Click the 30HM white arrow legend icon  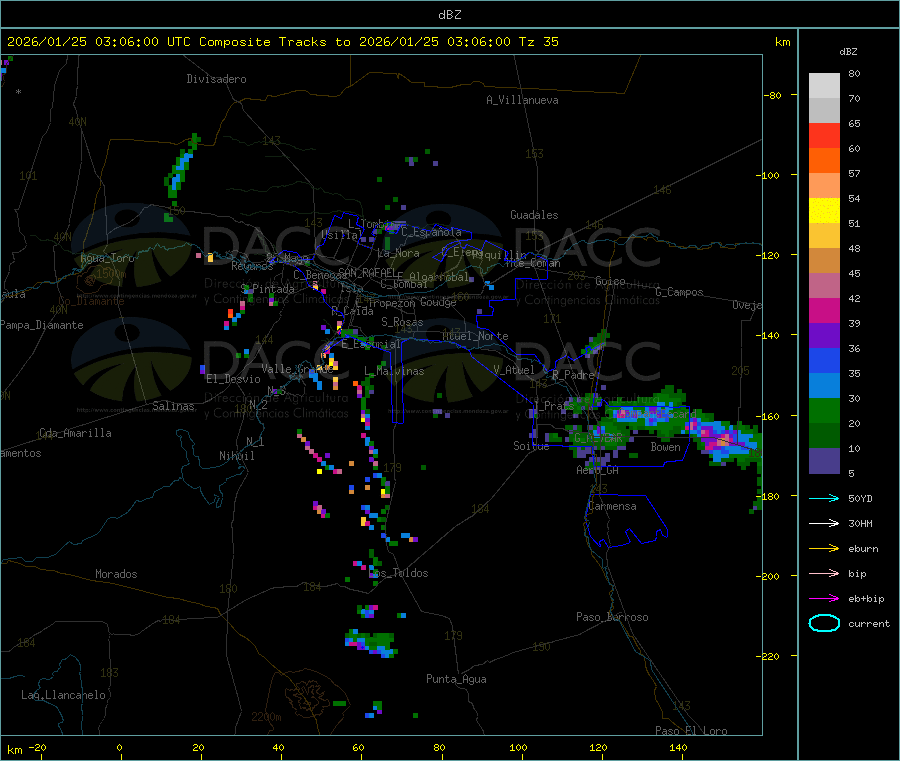click(824, 523)
